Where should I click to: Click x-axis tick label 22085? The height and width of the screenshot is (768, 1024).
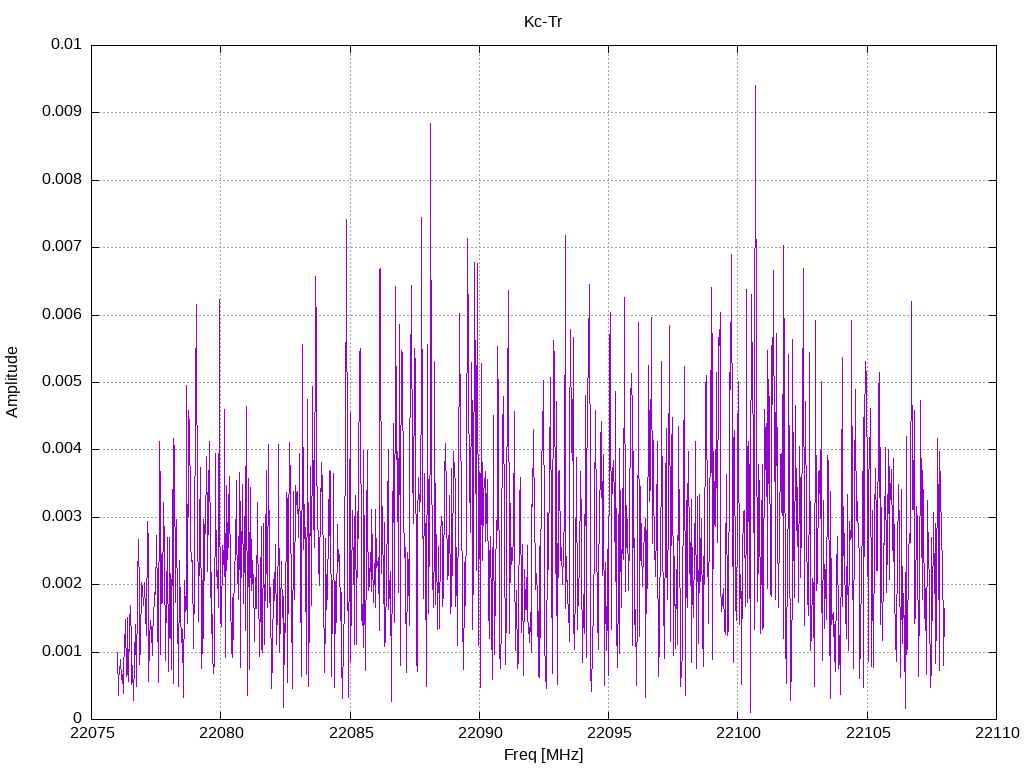[350, 733]
